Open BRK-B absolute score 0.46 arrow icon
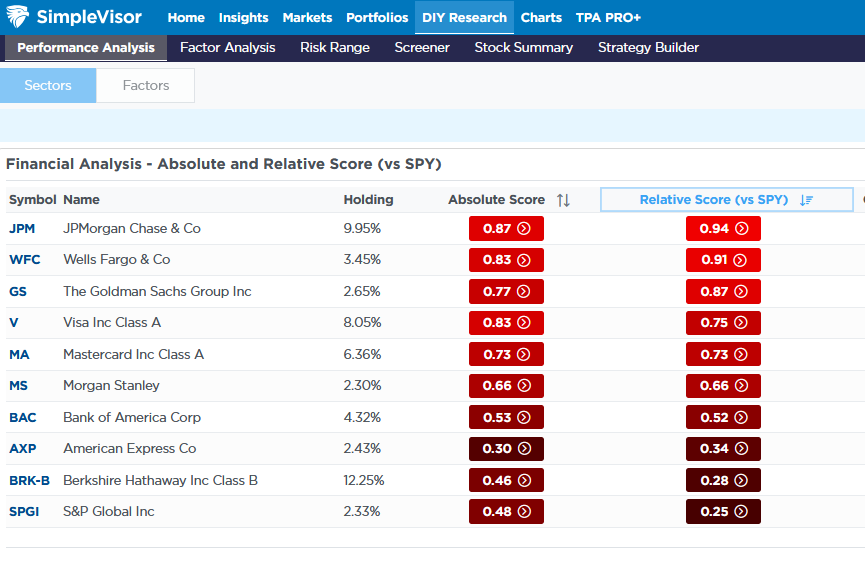 click(x=525, y=480)
